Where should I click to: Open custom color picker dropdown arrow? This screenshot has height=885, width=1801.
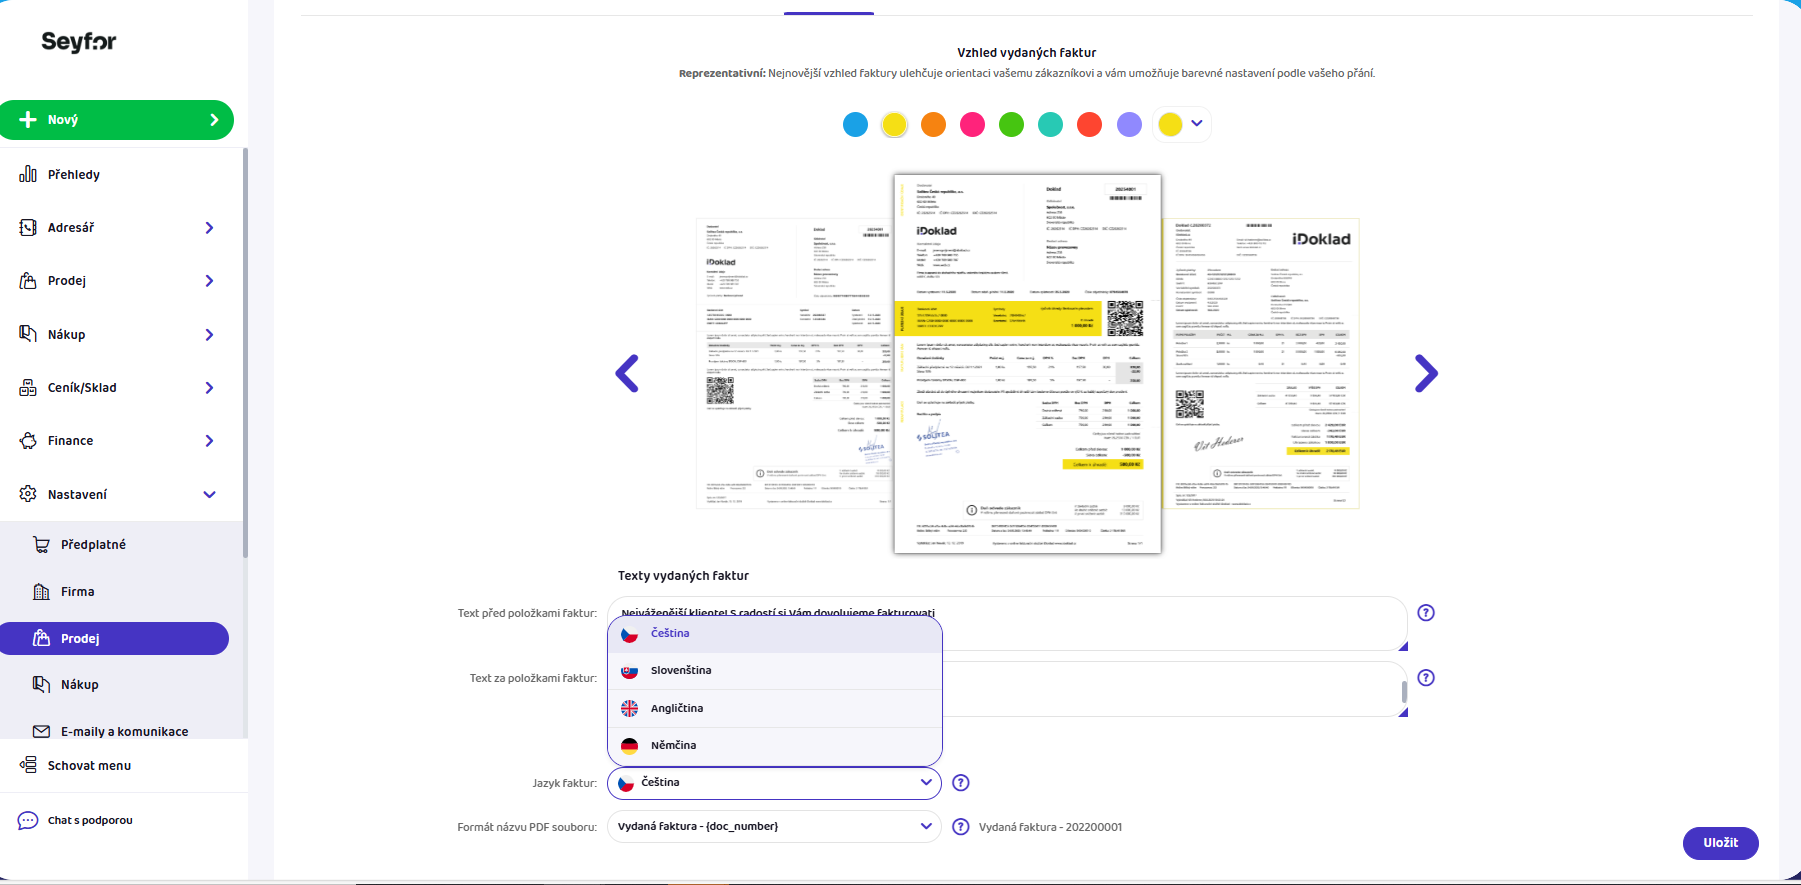coord(1197,124)
